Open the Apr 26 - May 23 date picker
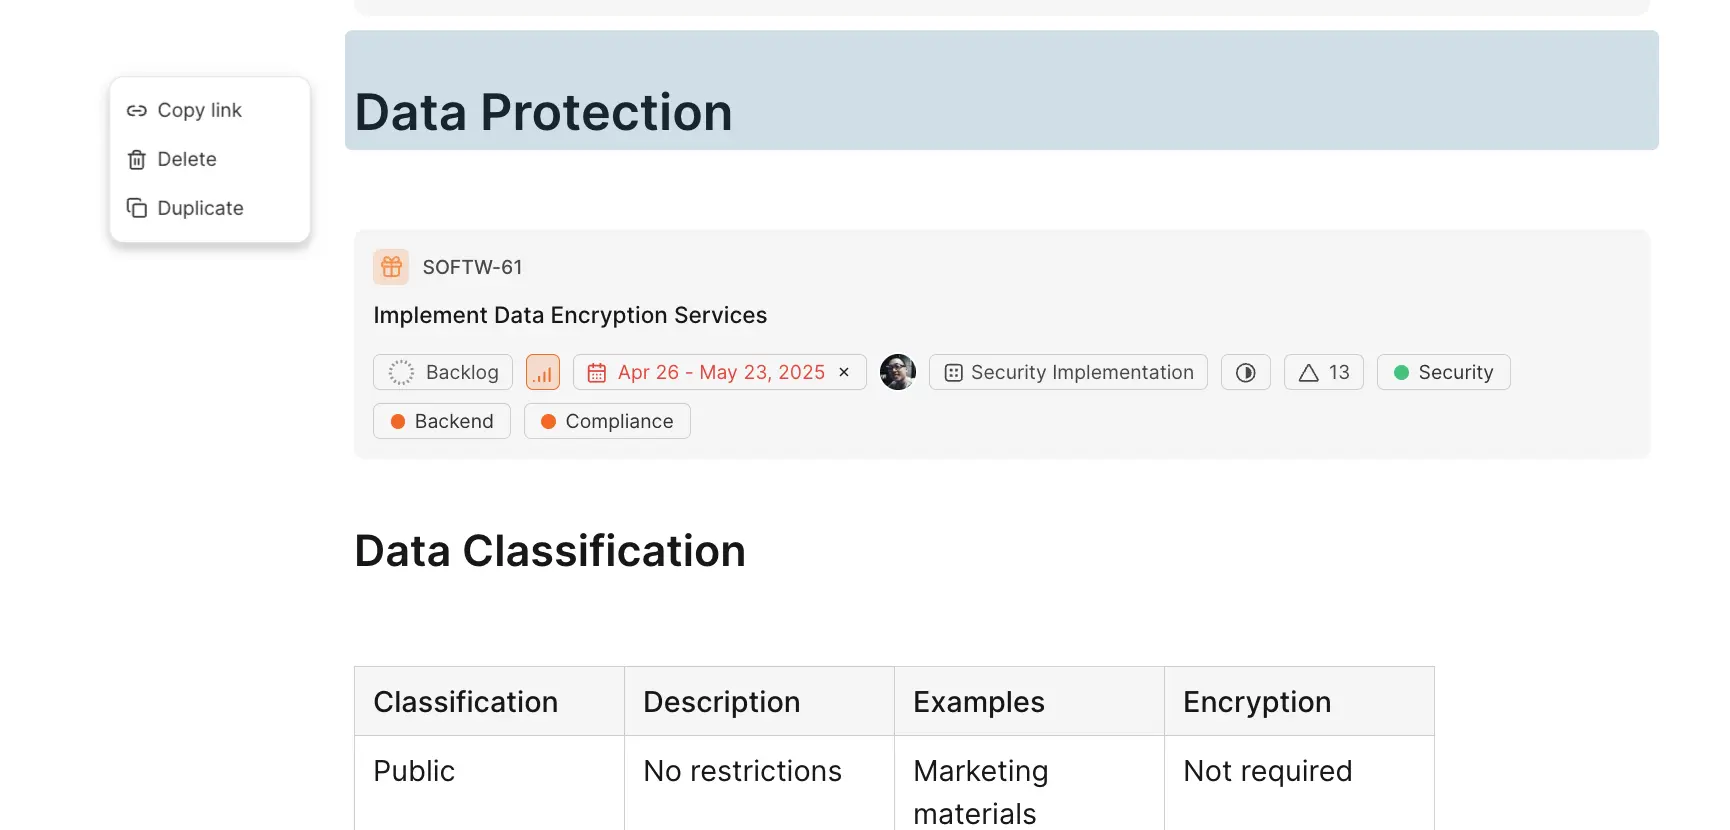Viewport: 1730px width, 830px height. pyautogui.click(x=710, y=372)
